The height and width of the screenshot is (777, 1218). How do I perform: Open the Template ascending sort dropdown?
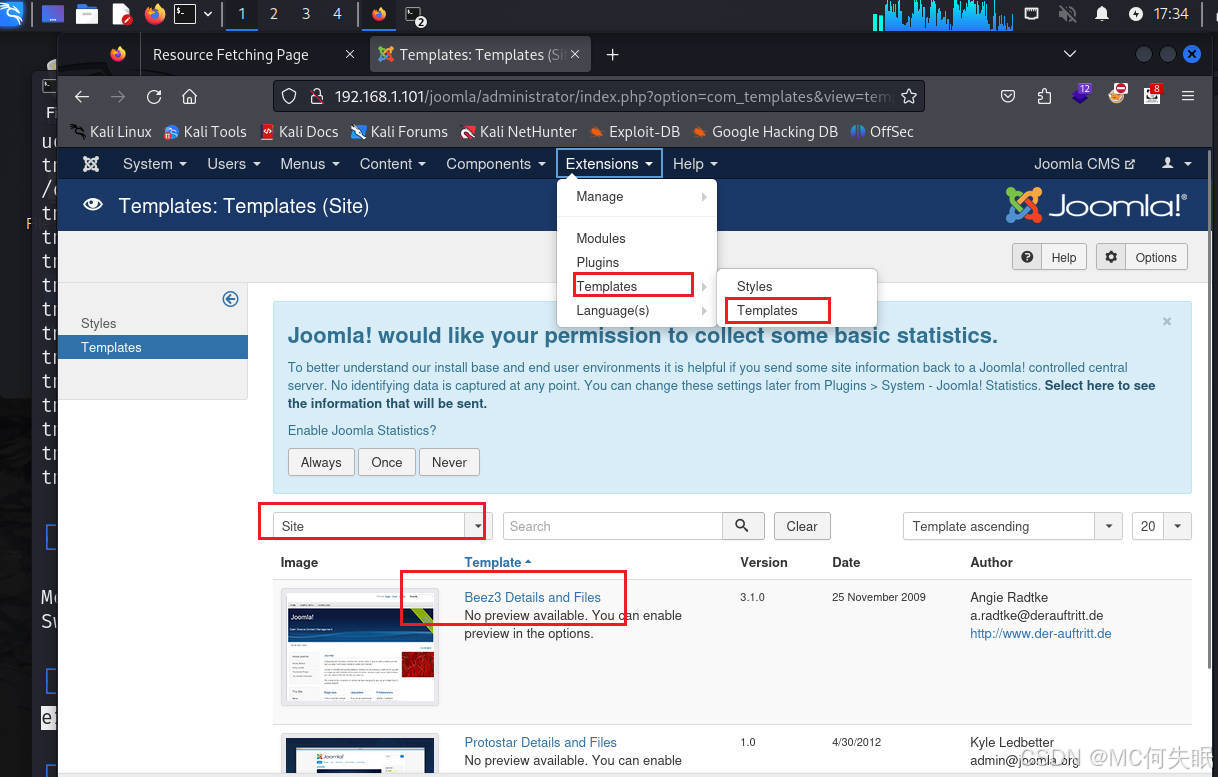pyautogui.click(x=1012, y=526)
